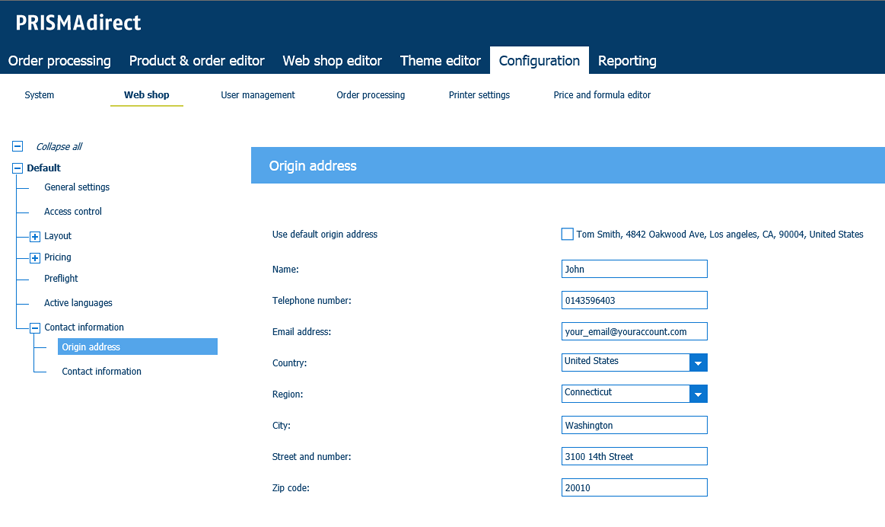Expand the Layout tree node
Viewport: 885px width, 527px height.
(35, 236)
